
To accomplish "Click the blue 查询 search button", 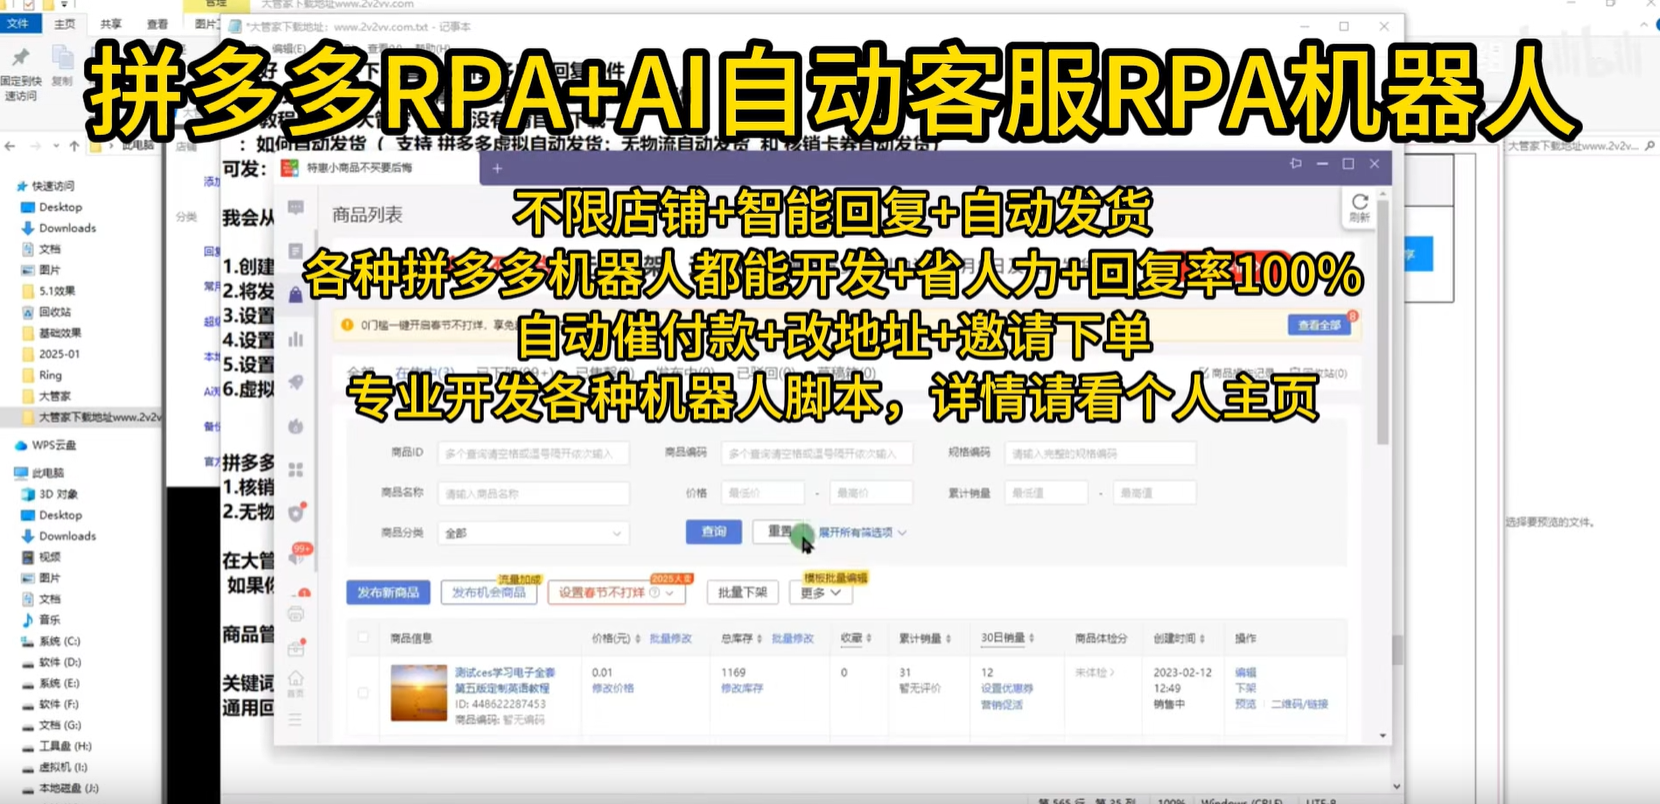I will [x=713, y=532].
